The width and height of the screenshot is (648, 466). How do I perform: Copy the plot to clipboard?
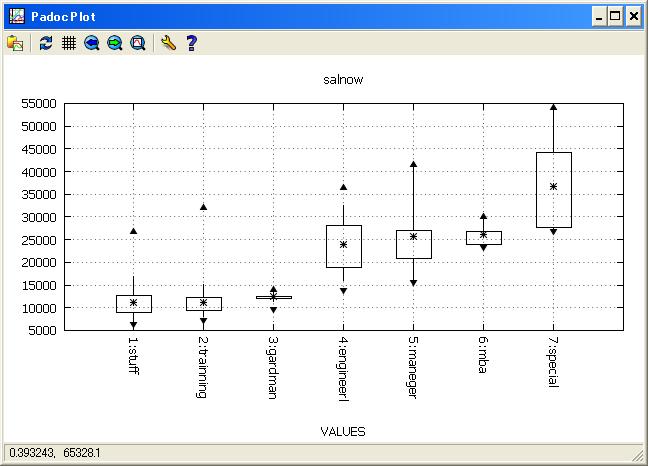(15, 43)
